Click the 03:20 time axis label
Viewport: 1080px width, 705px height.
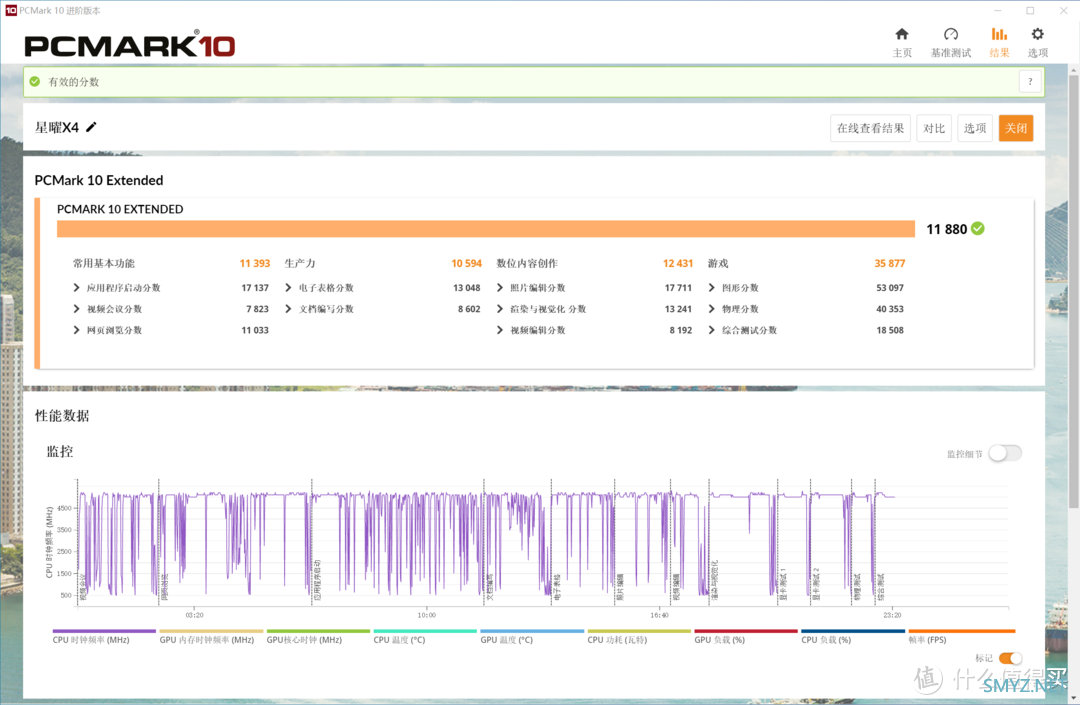coord(194,615)
